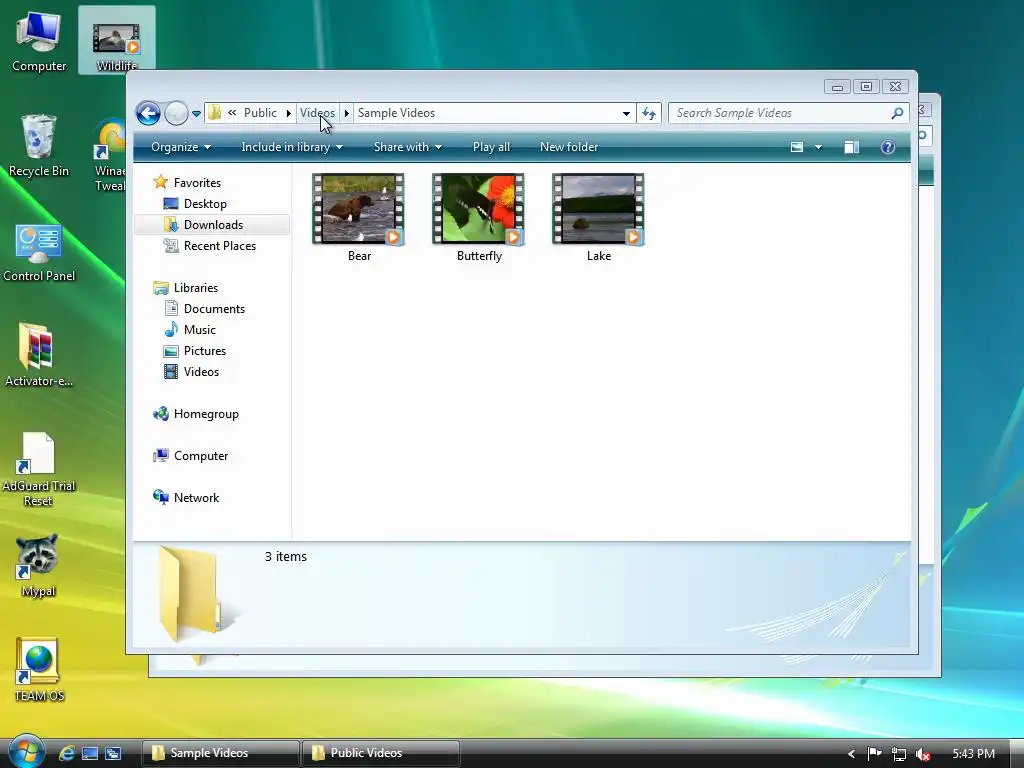
Task: Open the Windows Start orb
Action: (26, 752)
